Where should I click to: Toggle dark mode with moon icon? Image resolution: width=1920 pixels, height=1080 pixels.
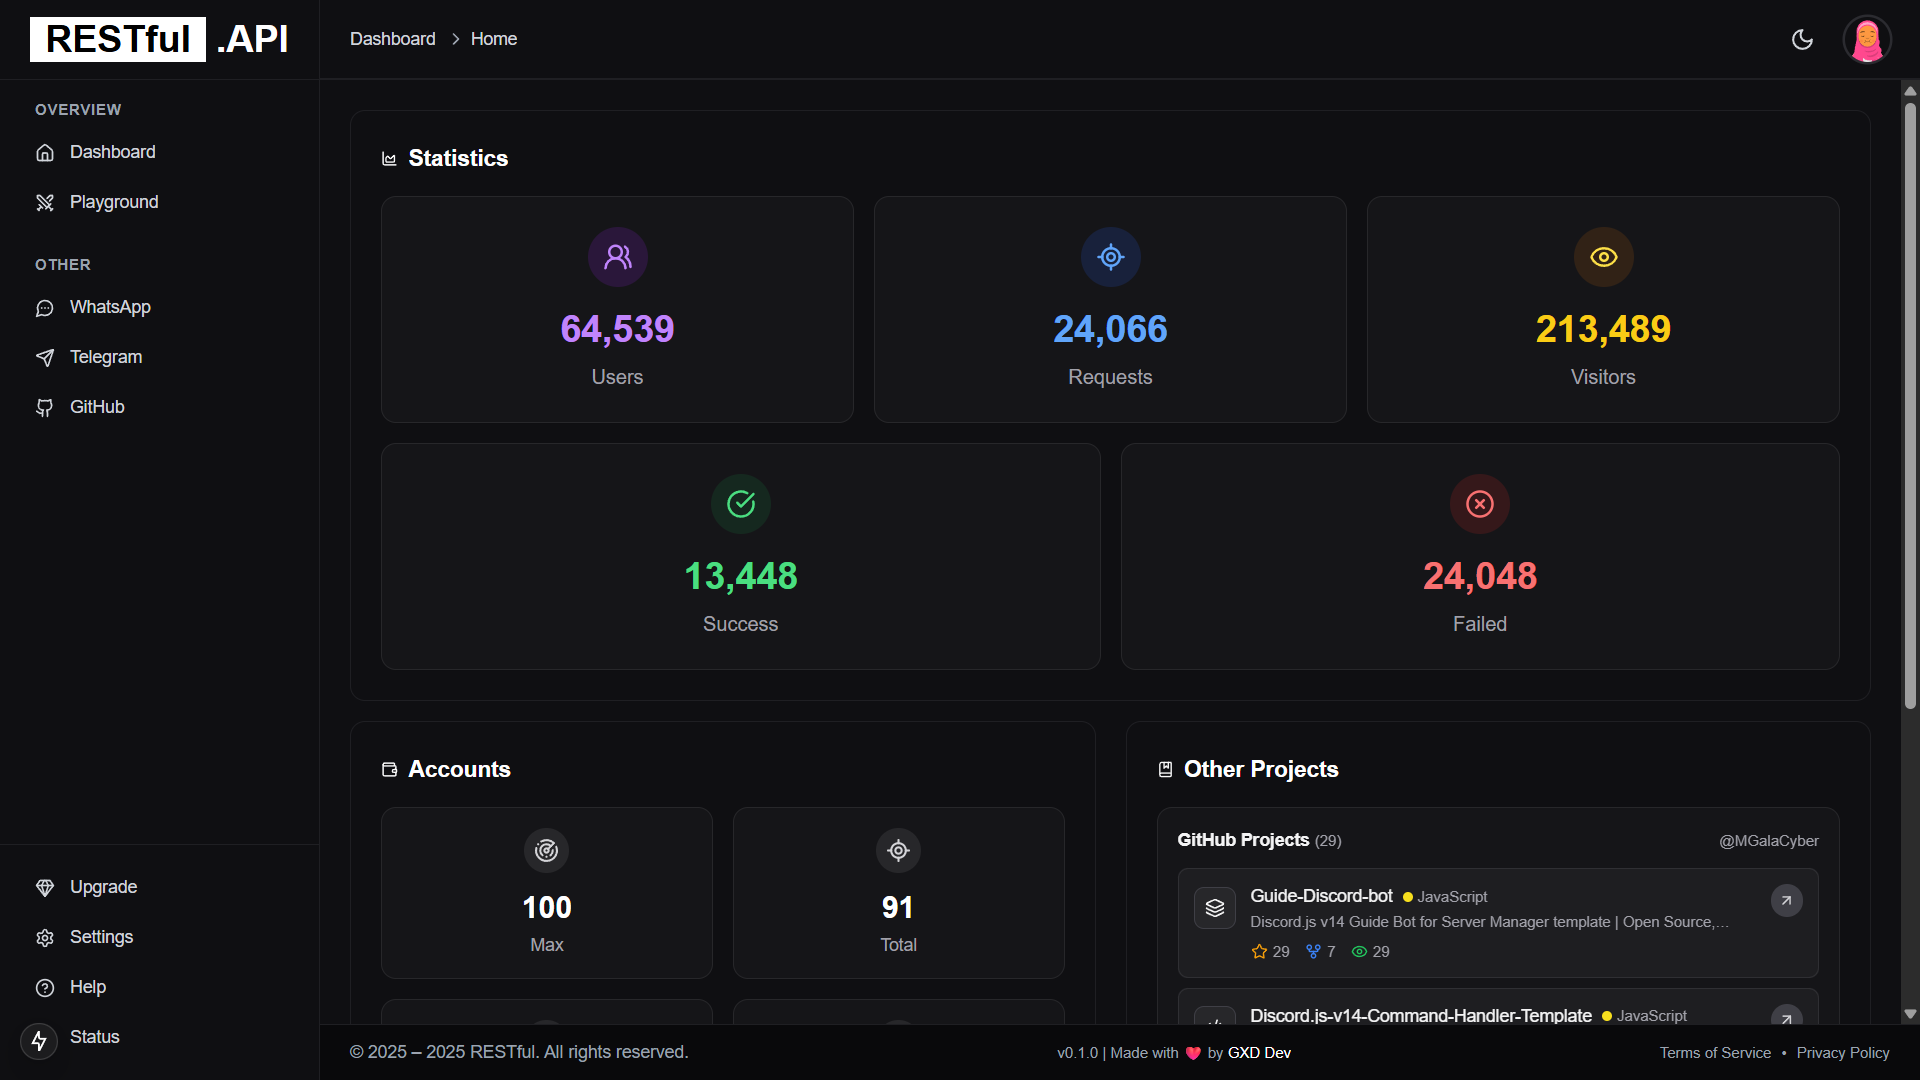pyautogui.click(x=1802, y=39)
